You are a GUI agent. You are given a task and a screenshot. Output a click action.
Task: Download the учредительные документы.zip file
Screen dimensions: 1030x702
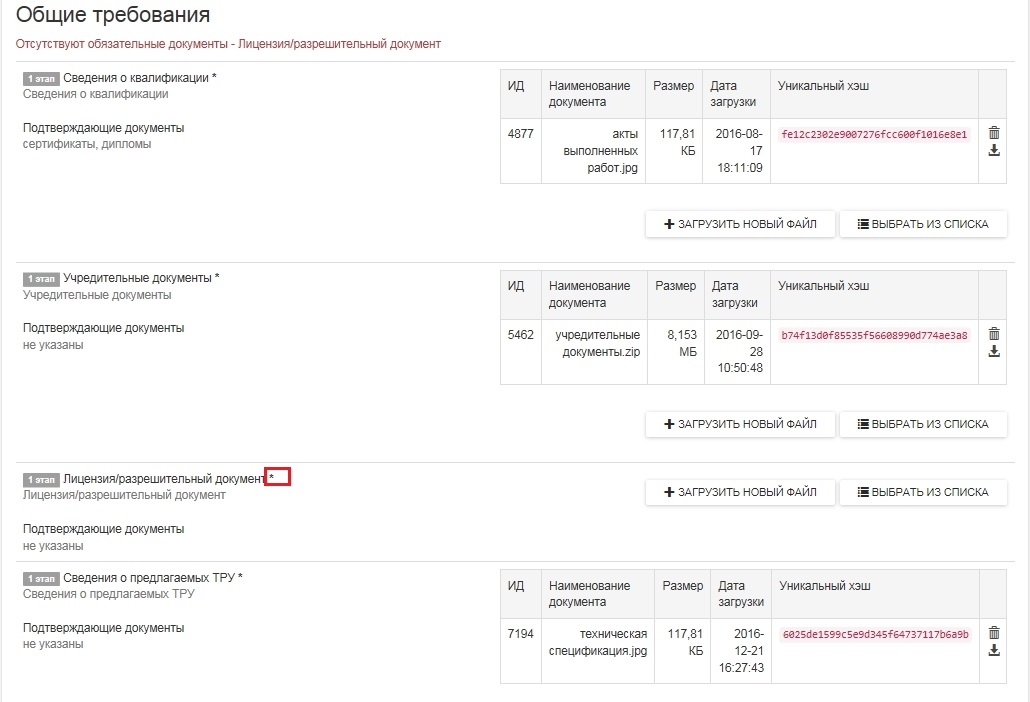pyautogui.click(x=993, y=352)
